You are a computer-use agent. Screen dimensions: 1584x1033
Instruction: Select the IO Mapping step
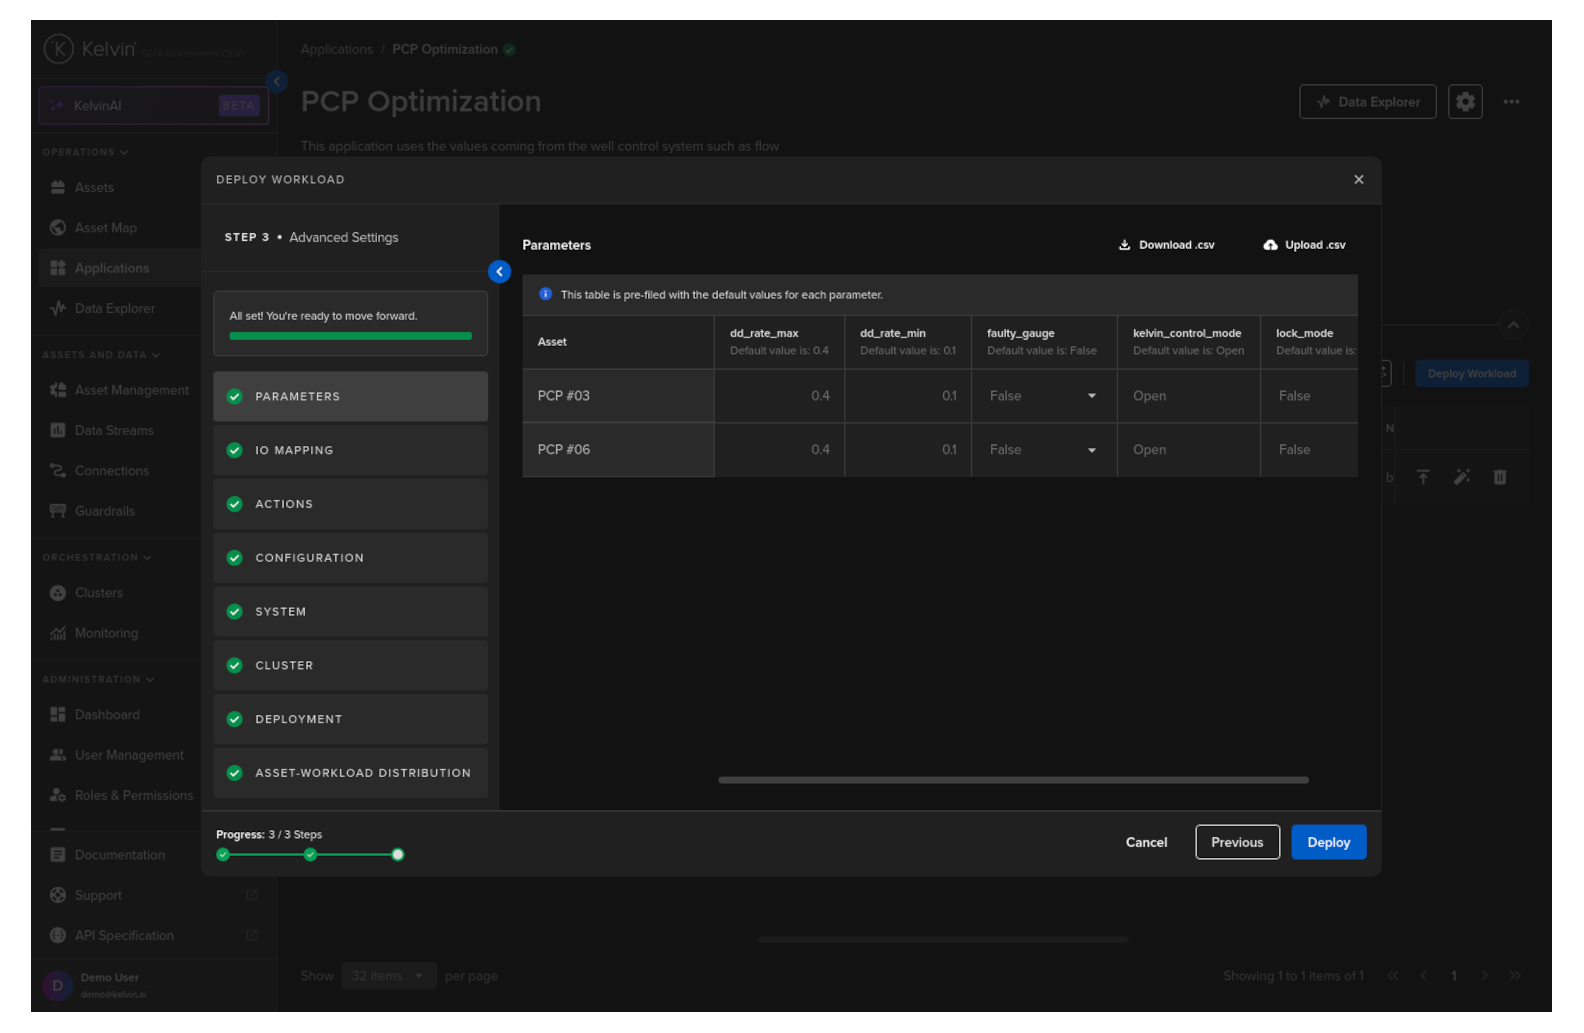point(350,451)
